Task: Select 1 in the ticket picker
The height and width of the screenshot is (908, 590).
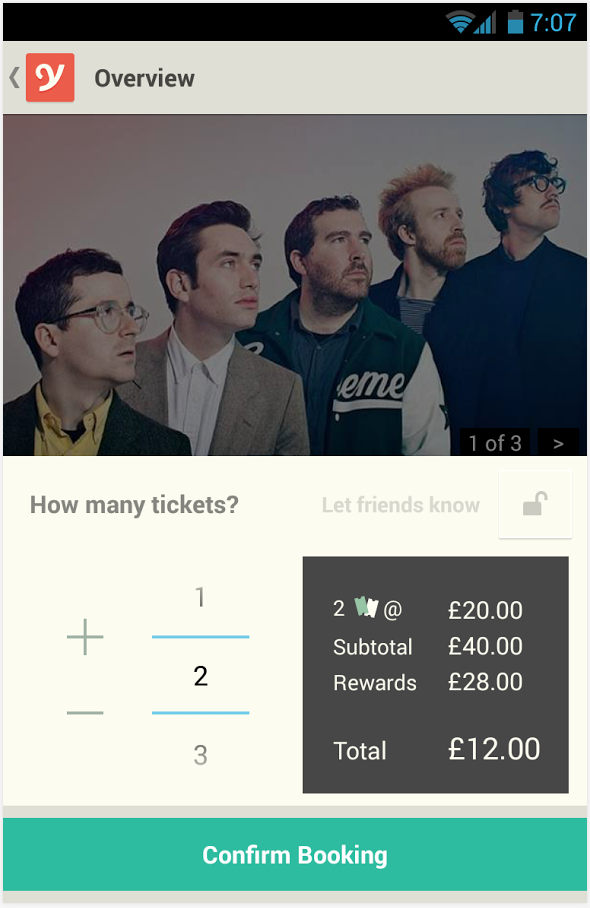Action: pyautogui.click(x=200, y=597)
